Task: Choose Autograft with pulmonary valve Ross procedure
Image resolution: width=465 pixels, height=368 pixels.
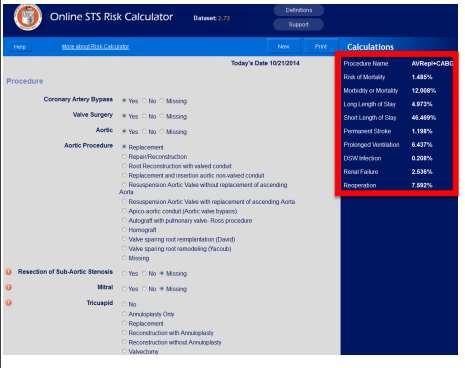Action: click(x=124, y=220)
